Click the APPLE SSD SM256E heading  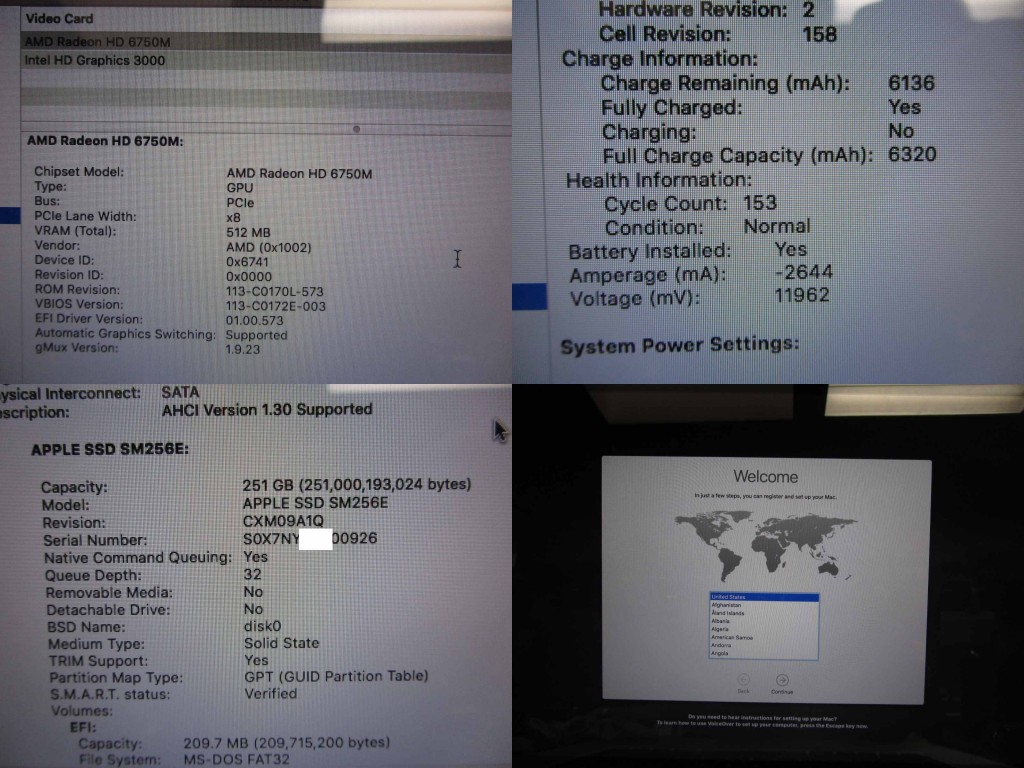click(x=110, y=449)
